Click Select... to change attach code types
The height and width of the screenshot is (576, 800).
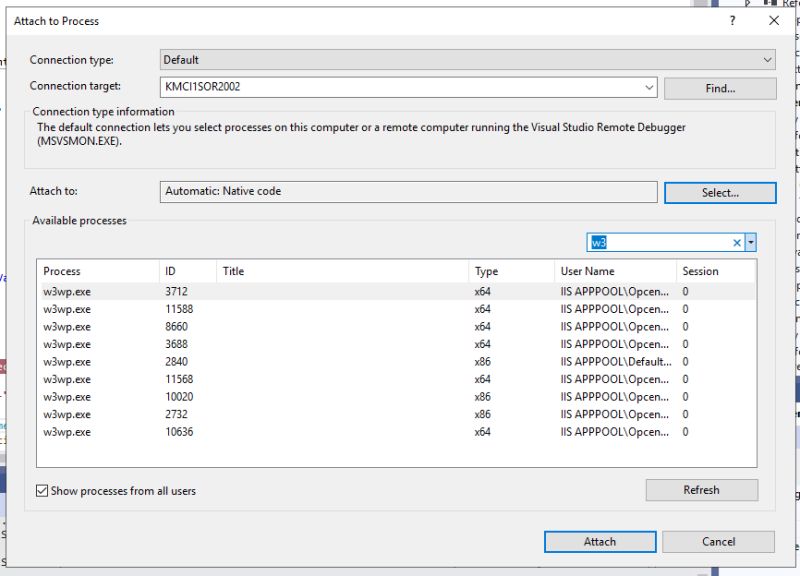[x=718, y=192]
